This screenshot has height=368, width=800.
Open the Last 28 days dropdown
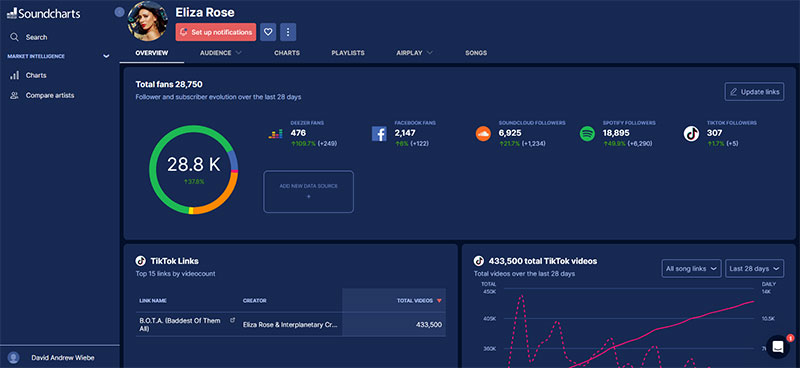tap(755, 268)
